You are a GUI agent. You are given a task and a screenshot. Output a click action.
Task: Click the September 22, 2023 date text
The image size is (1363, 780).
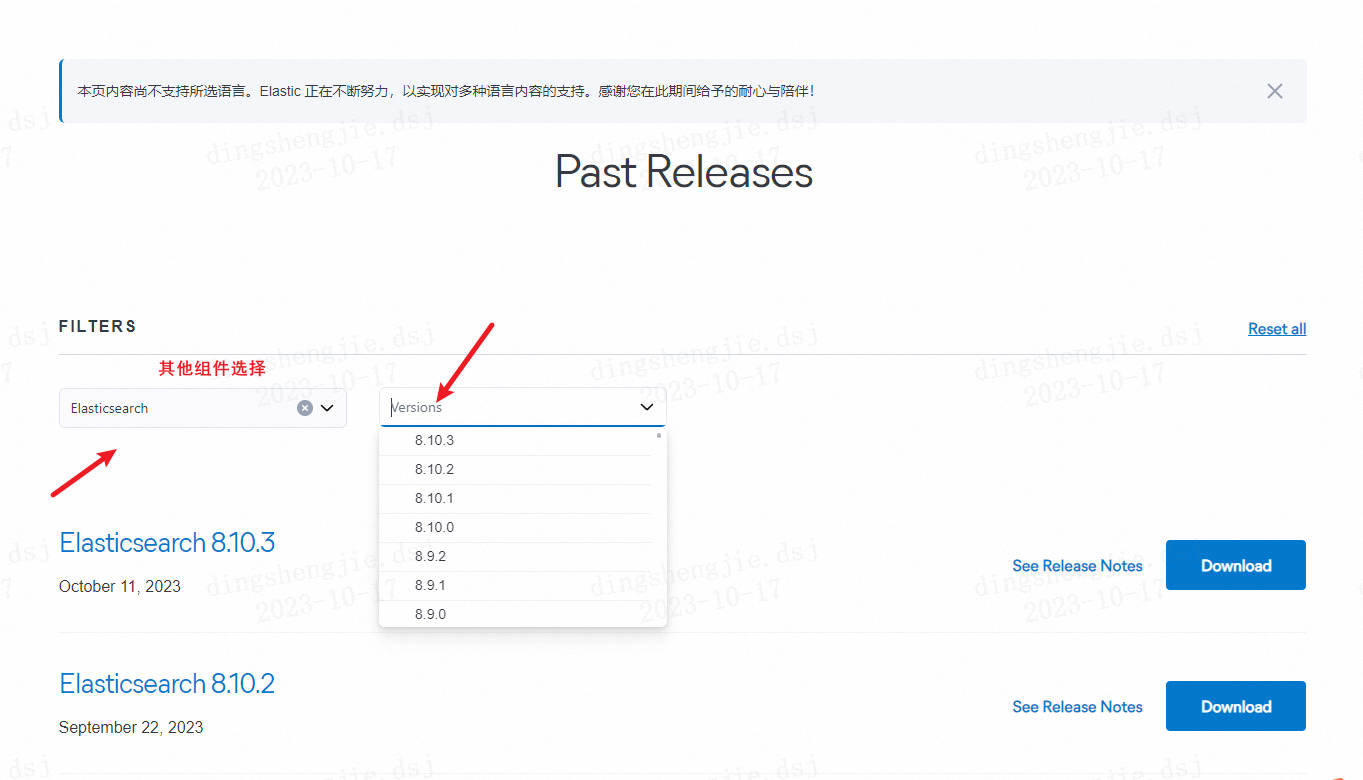[131, 728]
